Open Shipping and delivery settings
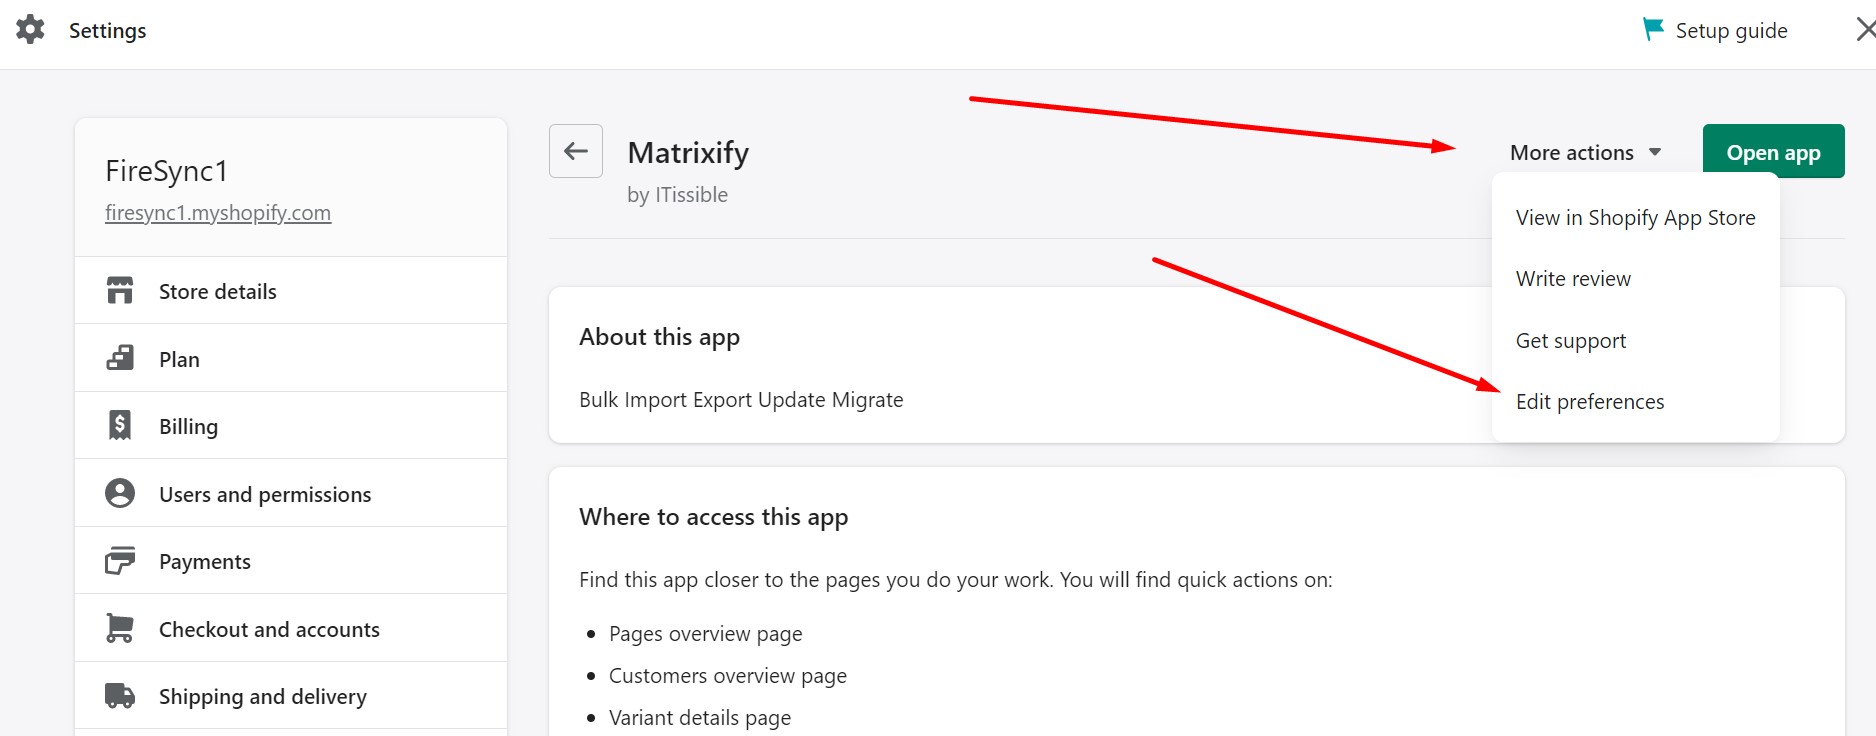The image size is (1876, 736). 291,696
